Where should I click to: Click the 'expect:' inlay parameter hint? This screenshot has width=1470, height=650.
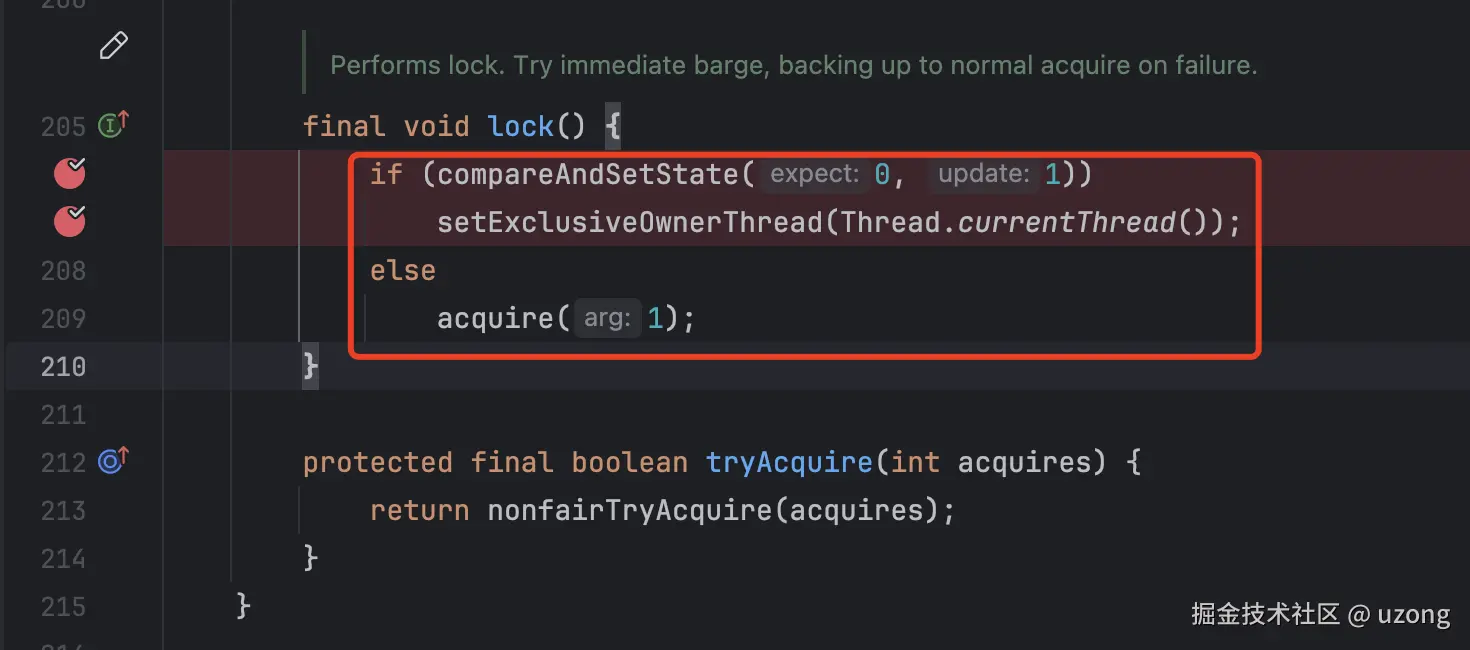(815, 175)
